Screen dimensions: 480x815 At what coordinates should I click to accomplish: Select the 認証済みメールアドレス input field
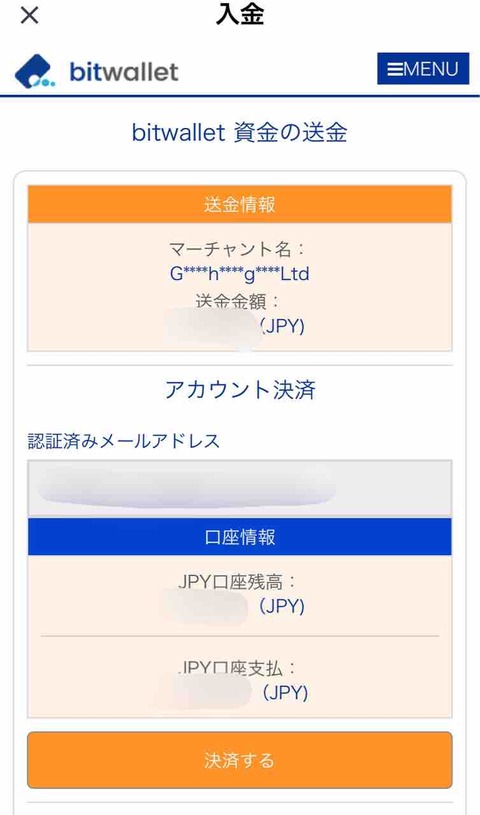(x=240, y=488)
